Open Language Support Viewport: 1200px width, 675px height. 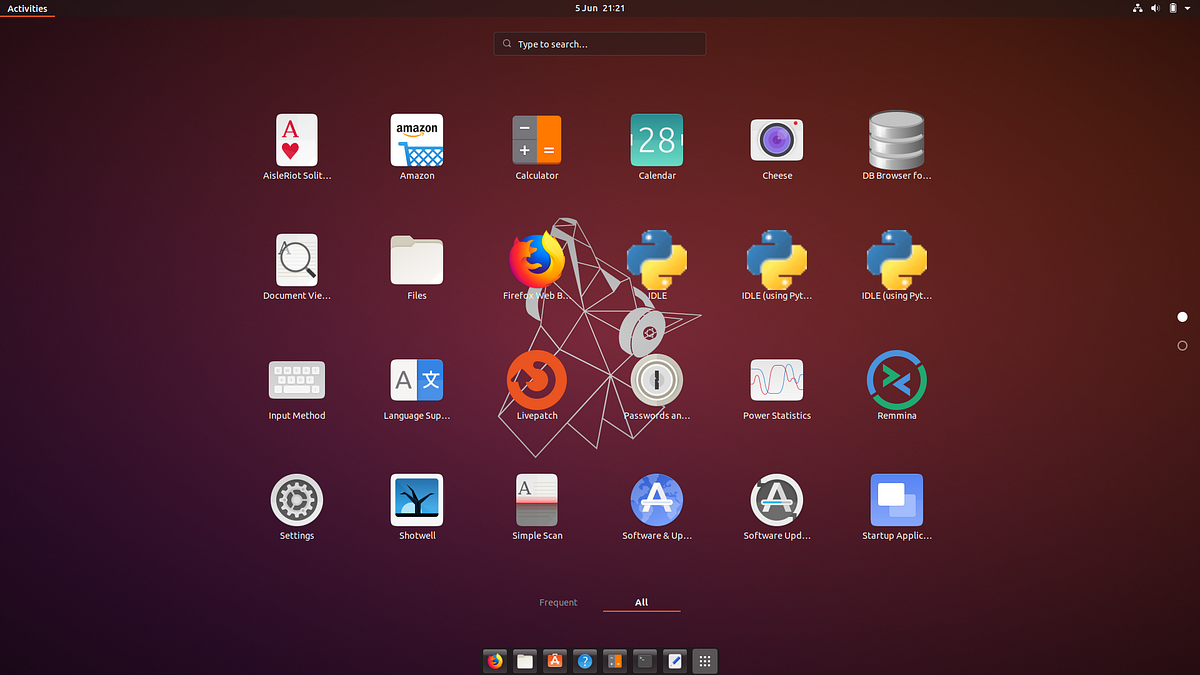[x=417, y=380]
